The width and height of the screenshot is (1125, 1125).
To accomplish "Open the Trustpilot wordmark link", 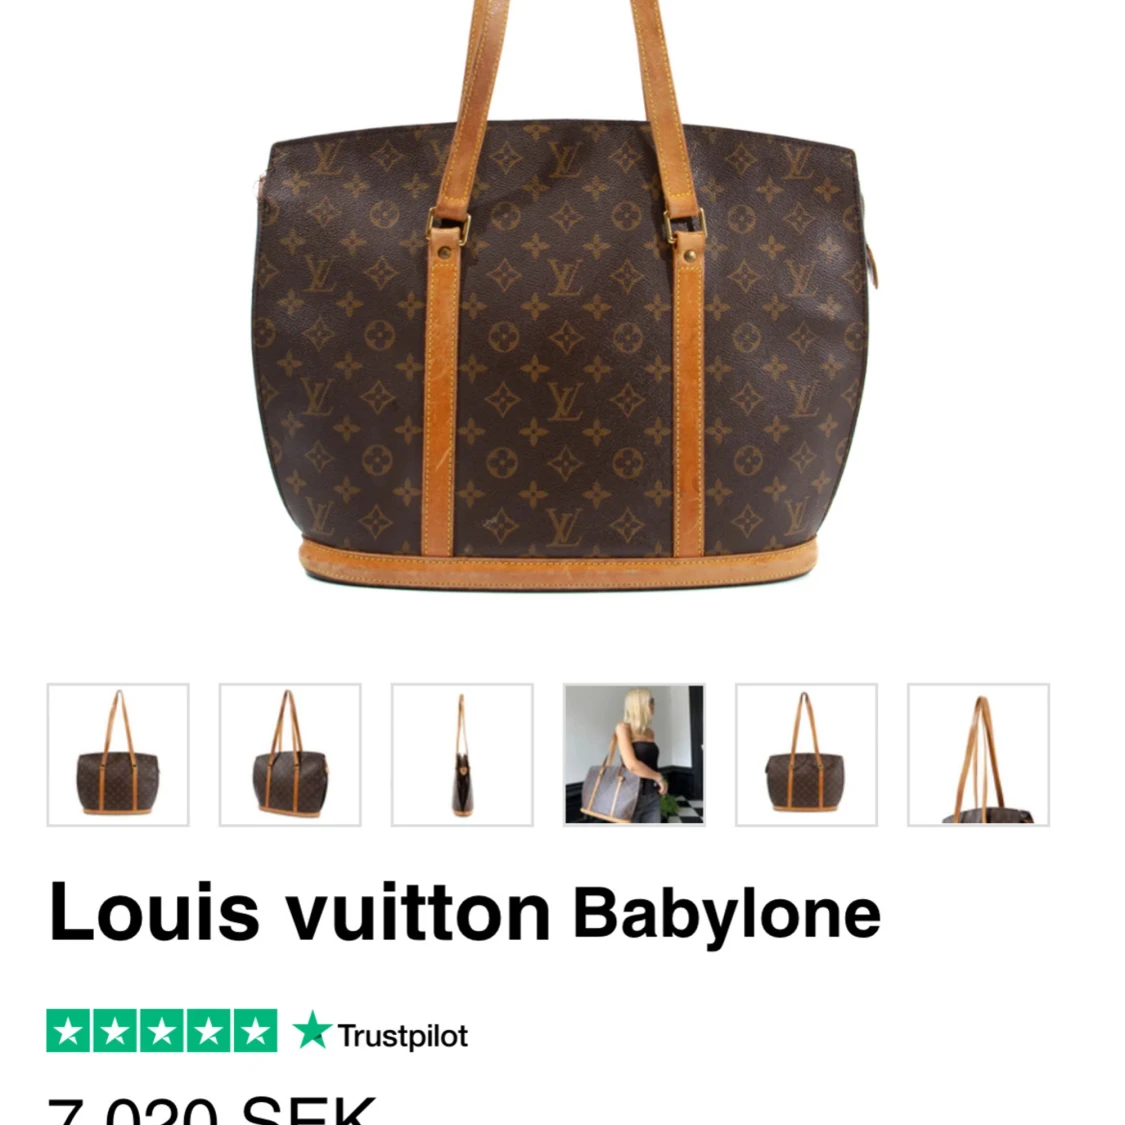I will [403, 1036].
